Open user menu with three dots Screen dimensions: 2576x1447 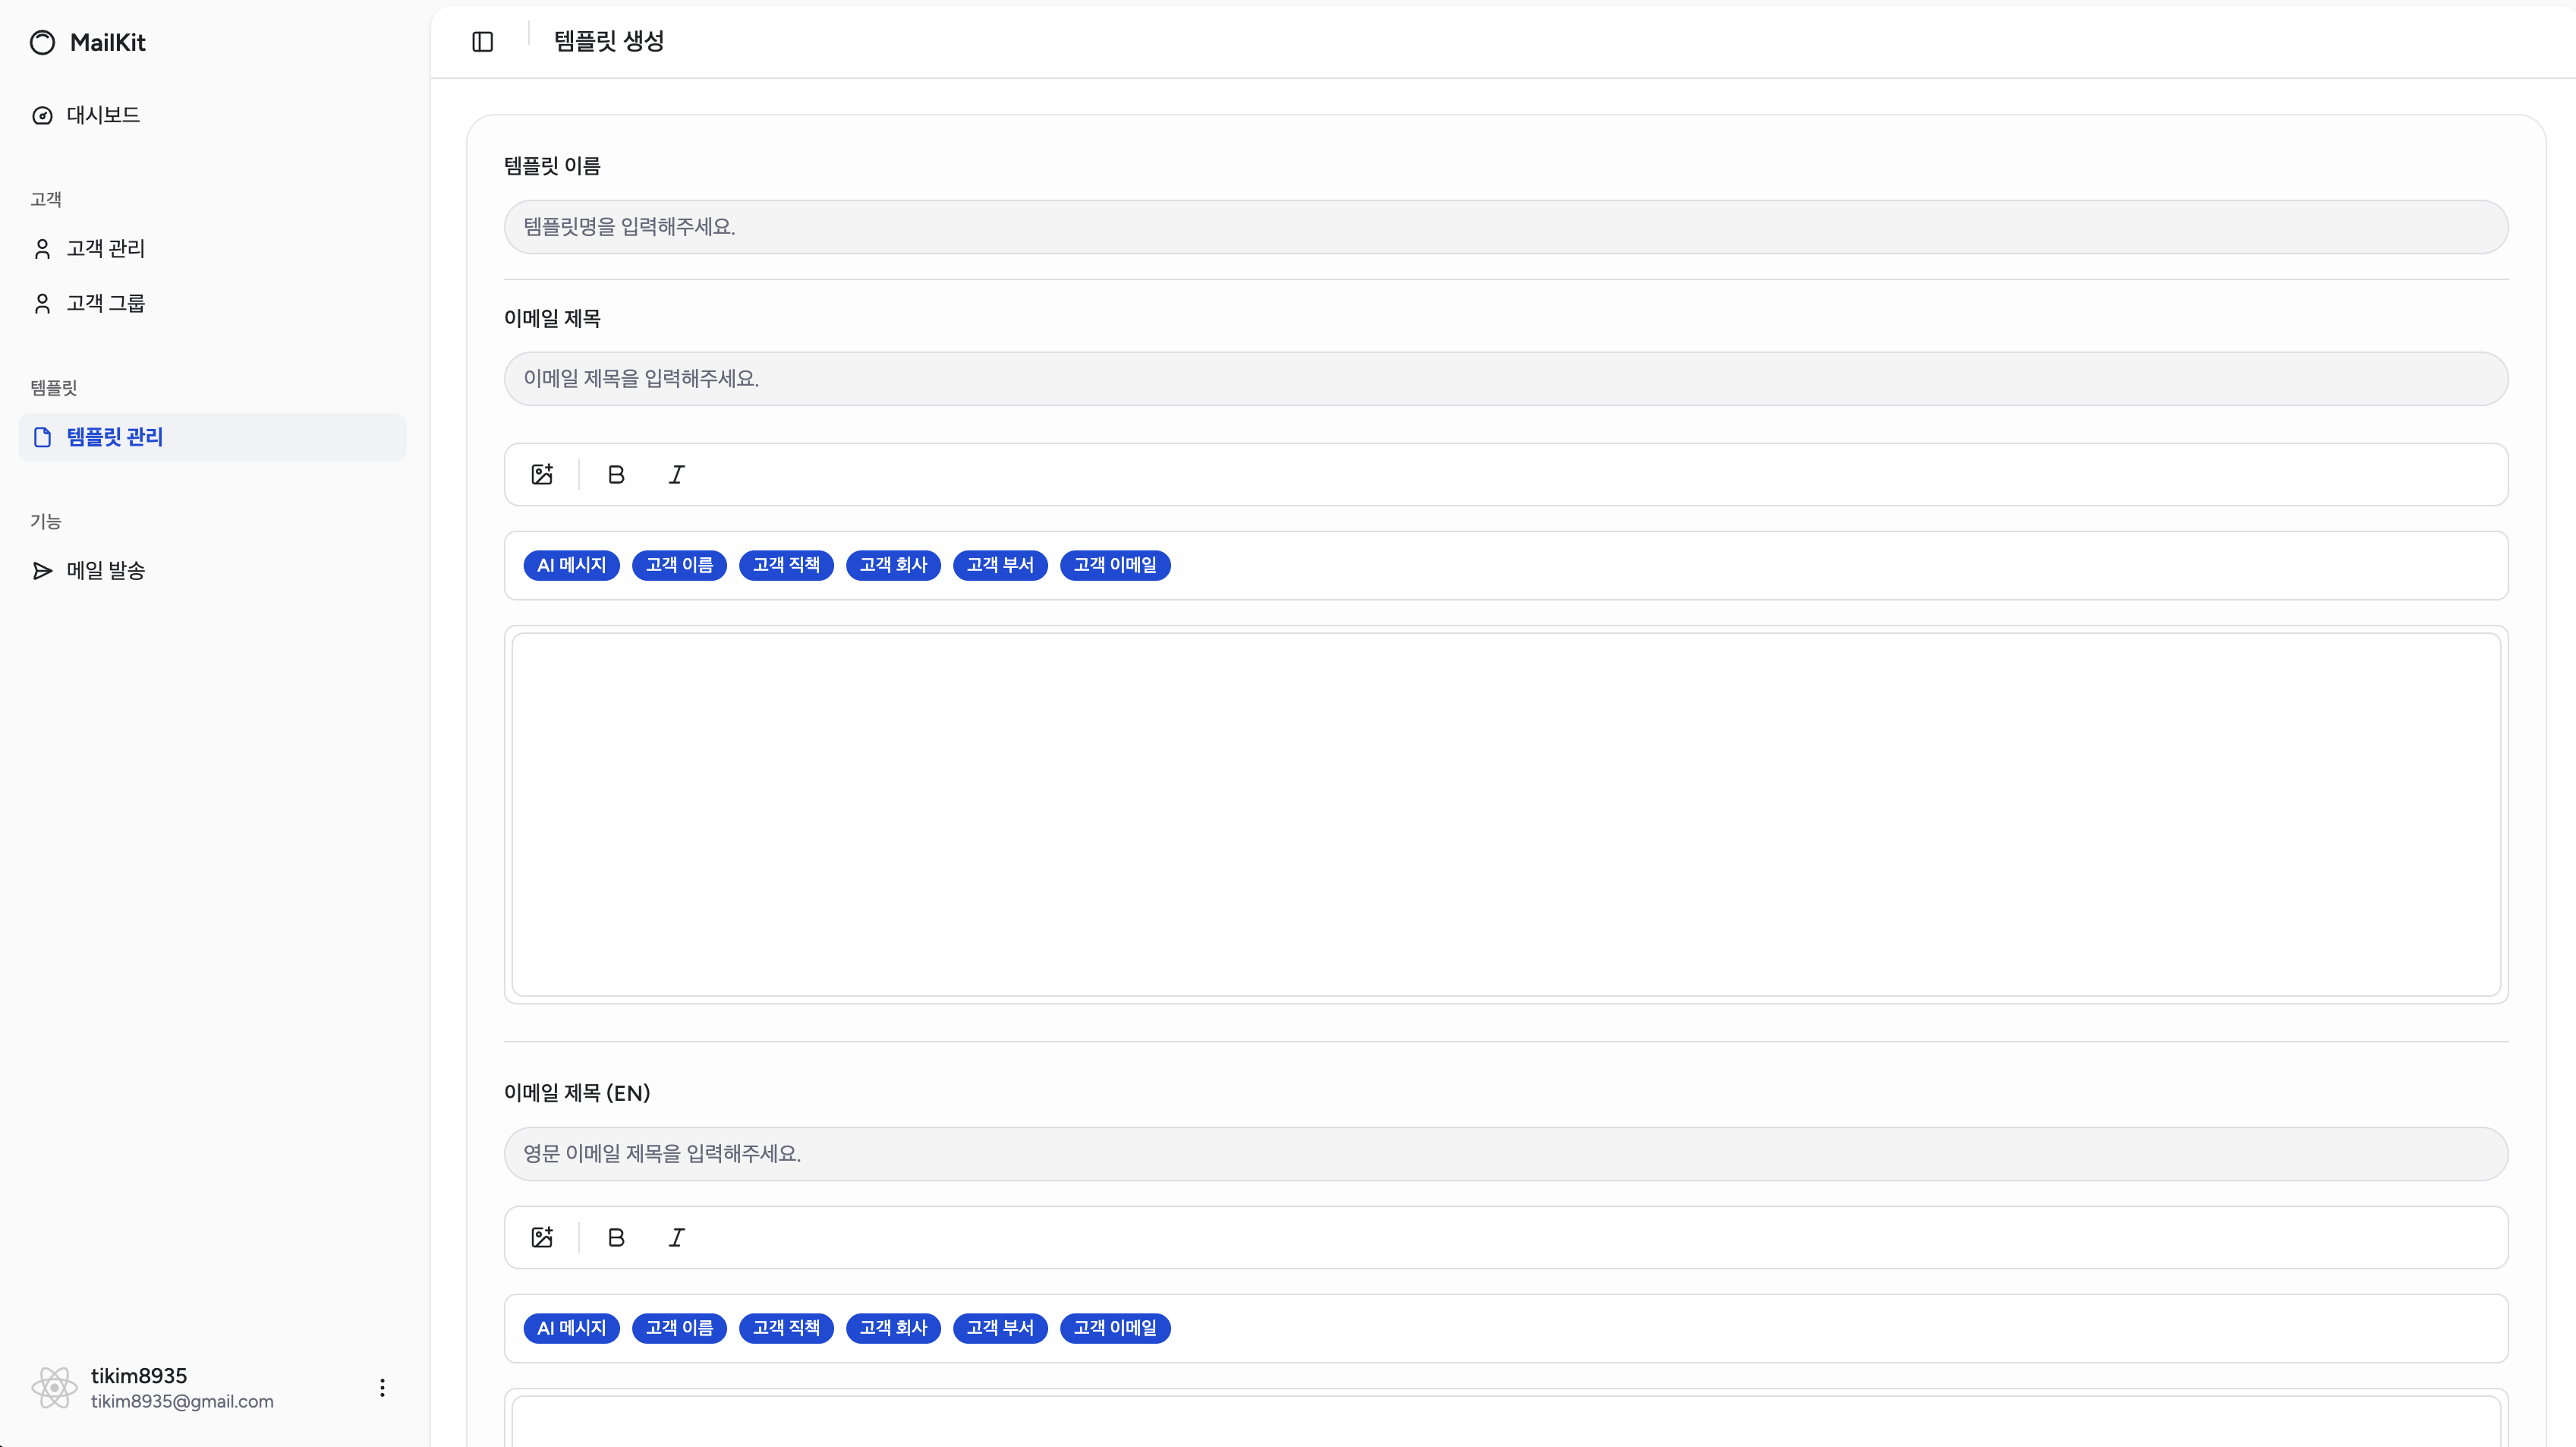click(382, 1388)
